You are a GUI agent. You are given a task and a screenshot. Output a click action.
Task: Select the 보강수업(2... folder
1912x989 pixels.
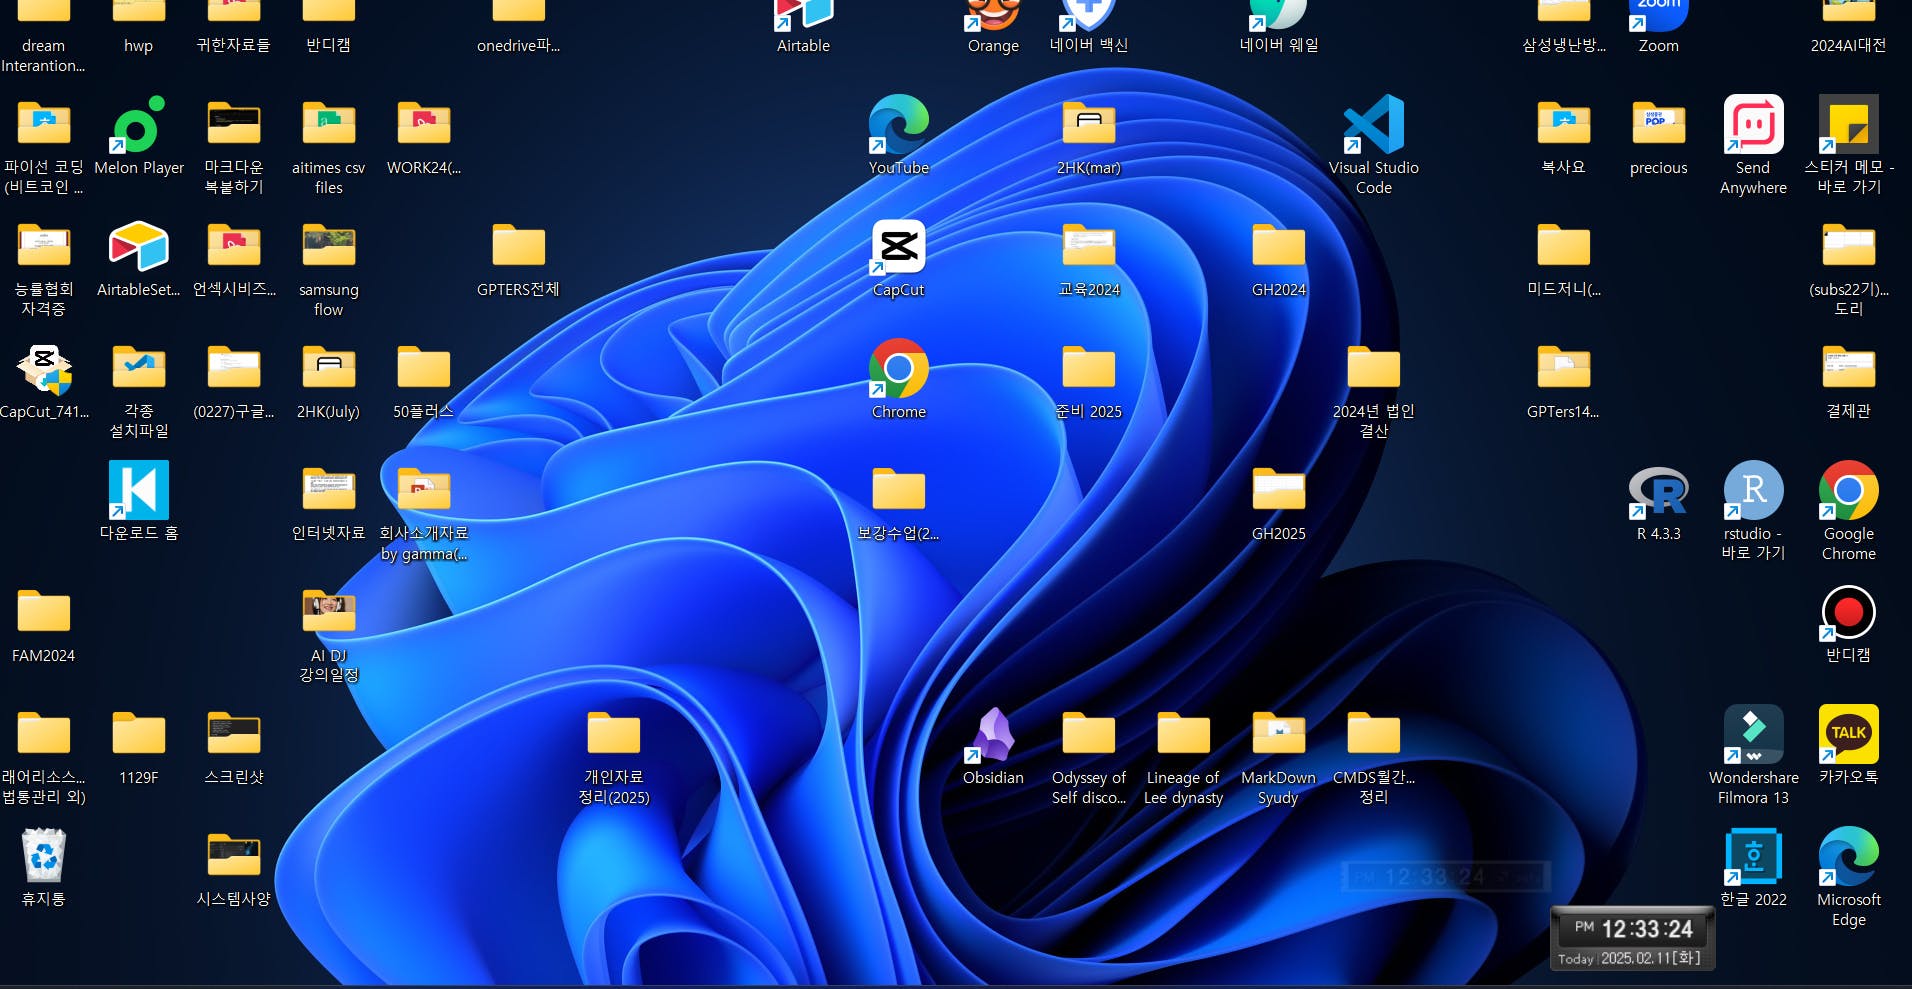898,491
